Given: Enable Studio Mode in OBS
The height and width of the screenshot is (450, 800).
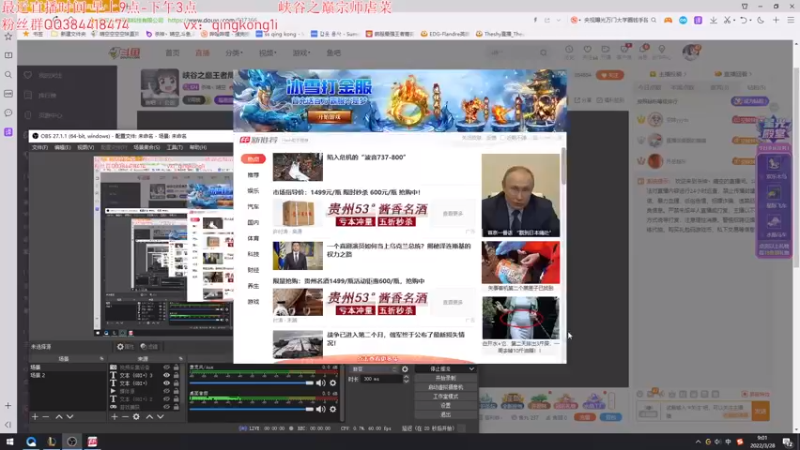Looking at the screenshot, I should tap(445, 396).
